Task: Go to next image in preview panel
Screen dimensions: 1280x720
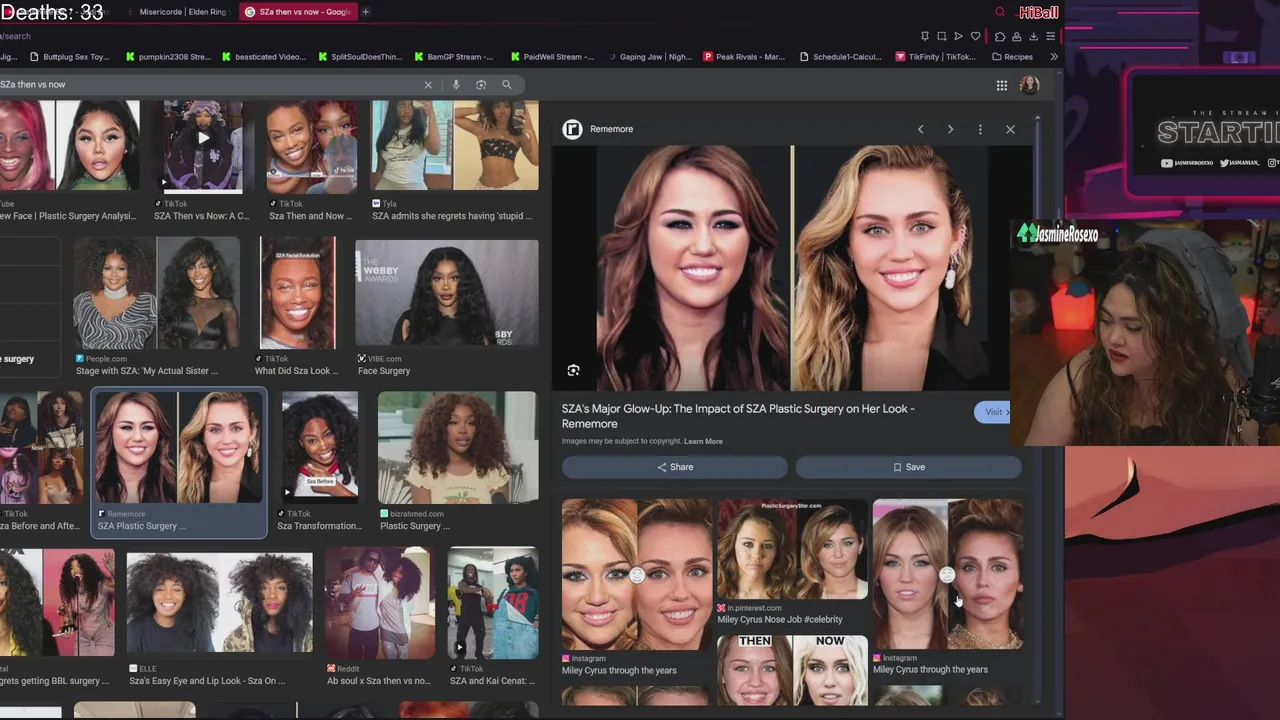Action: pyautogui.click(x=950, y=129)
